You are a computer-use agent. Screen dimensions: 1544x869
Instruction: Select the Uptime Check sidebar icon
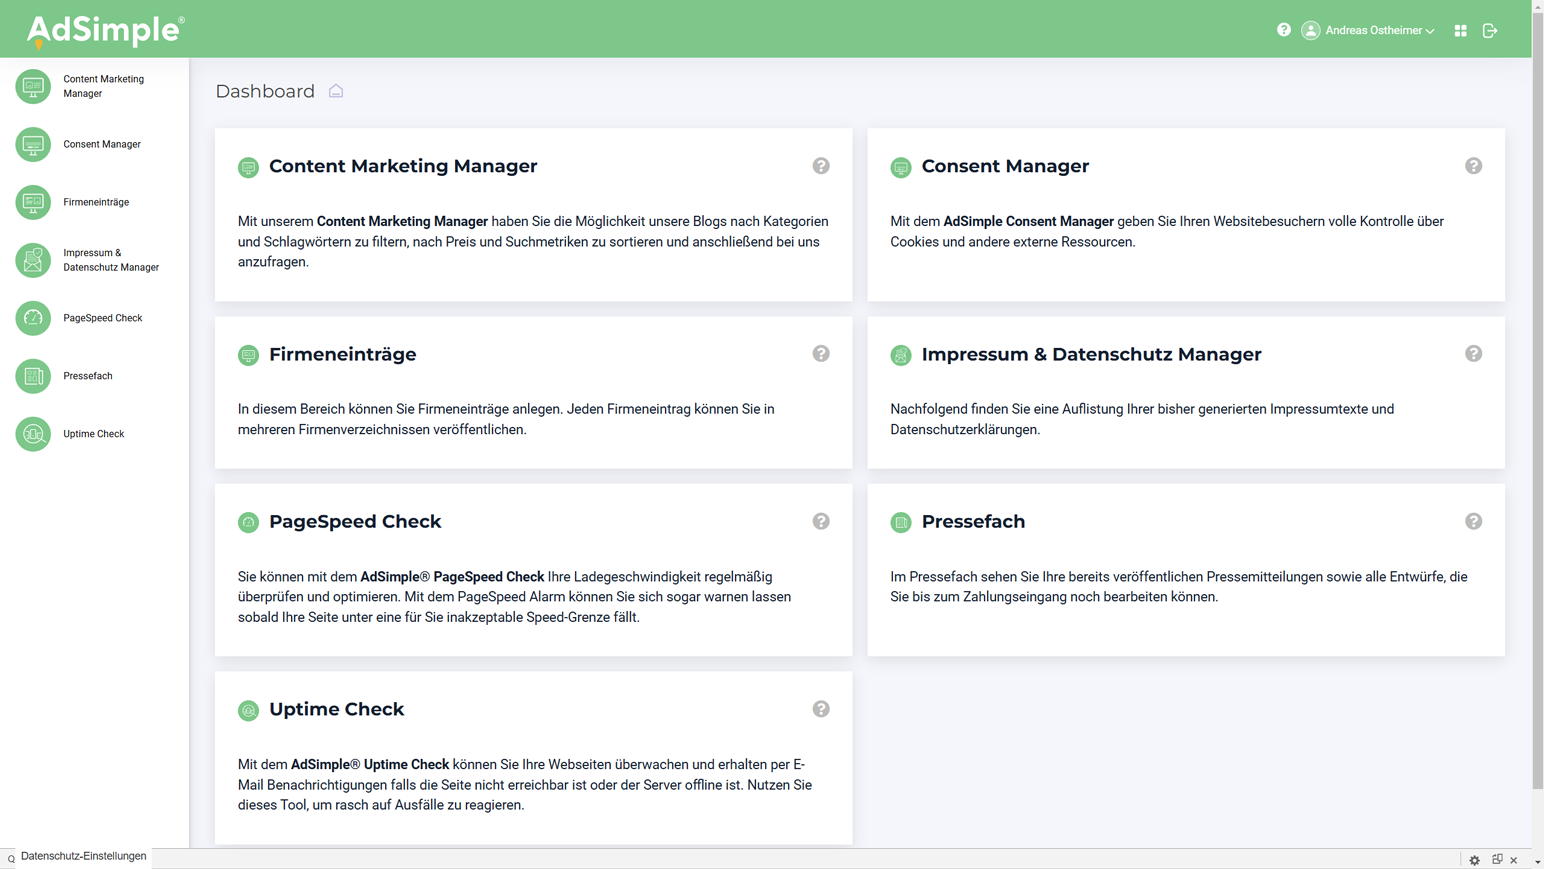click(33, 434)
